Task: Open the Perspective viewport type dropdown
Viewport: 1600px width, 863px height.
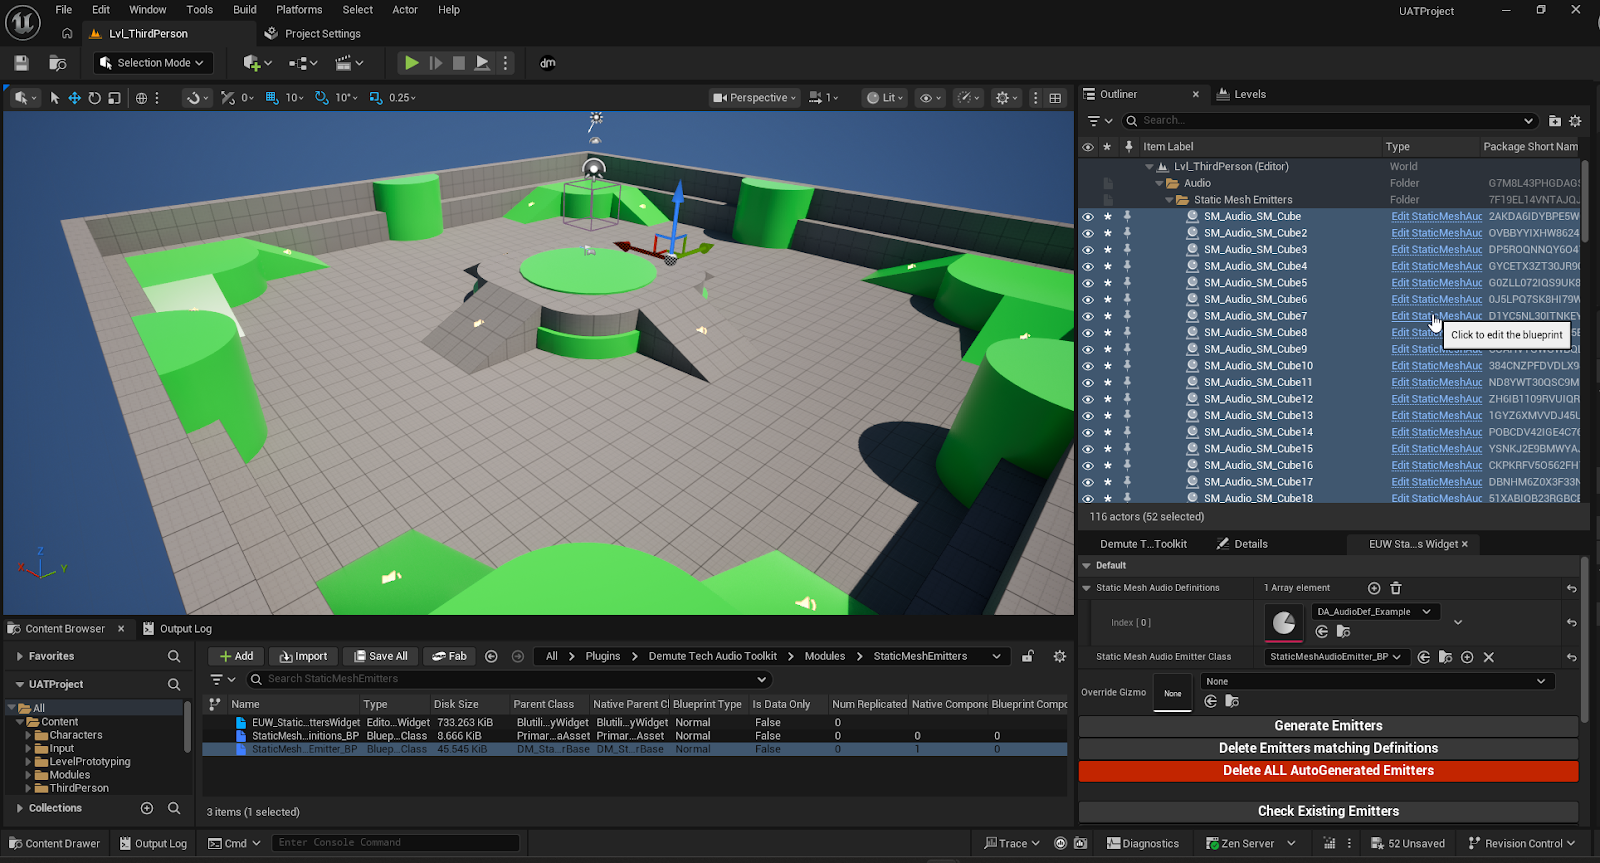Action: click(755, 98)
